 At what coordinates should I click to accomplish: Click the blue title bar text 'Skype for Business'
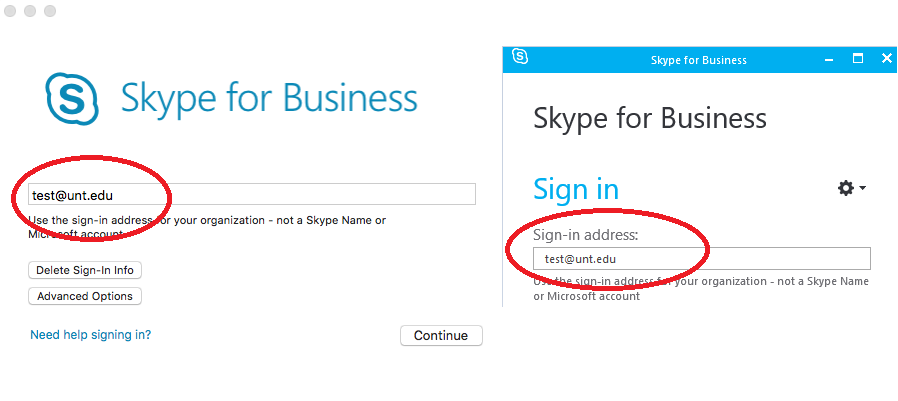[x=698, y=60]
